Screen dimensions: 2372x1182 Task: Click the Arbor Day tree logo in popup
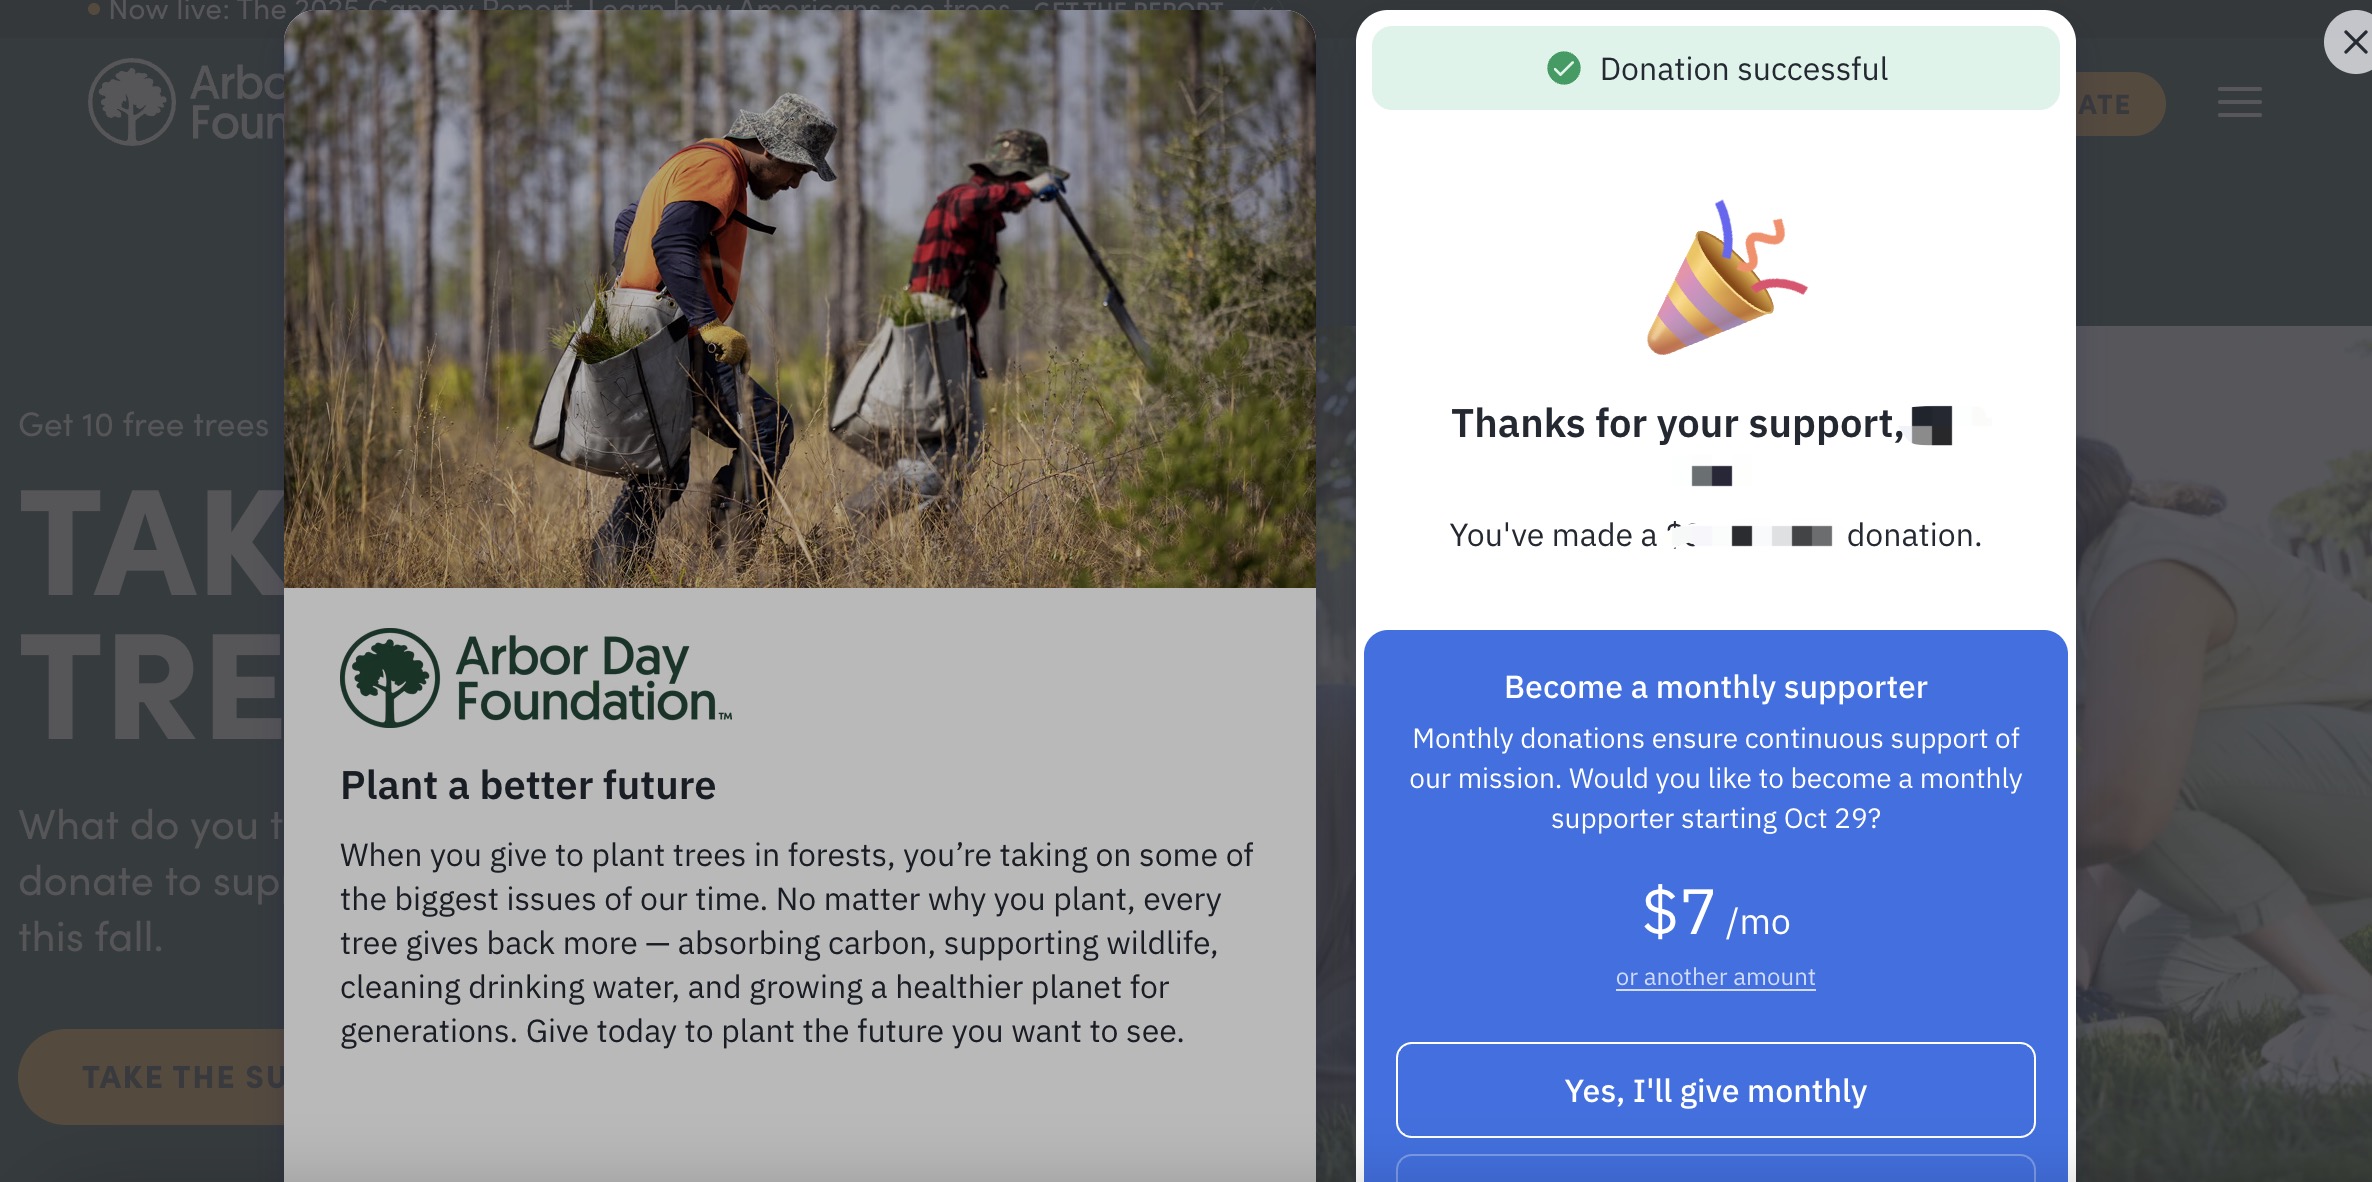[x=389, y=678]
